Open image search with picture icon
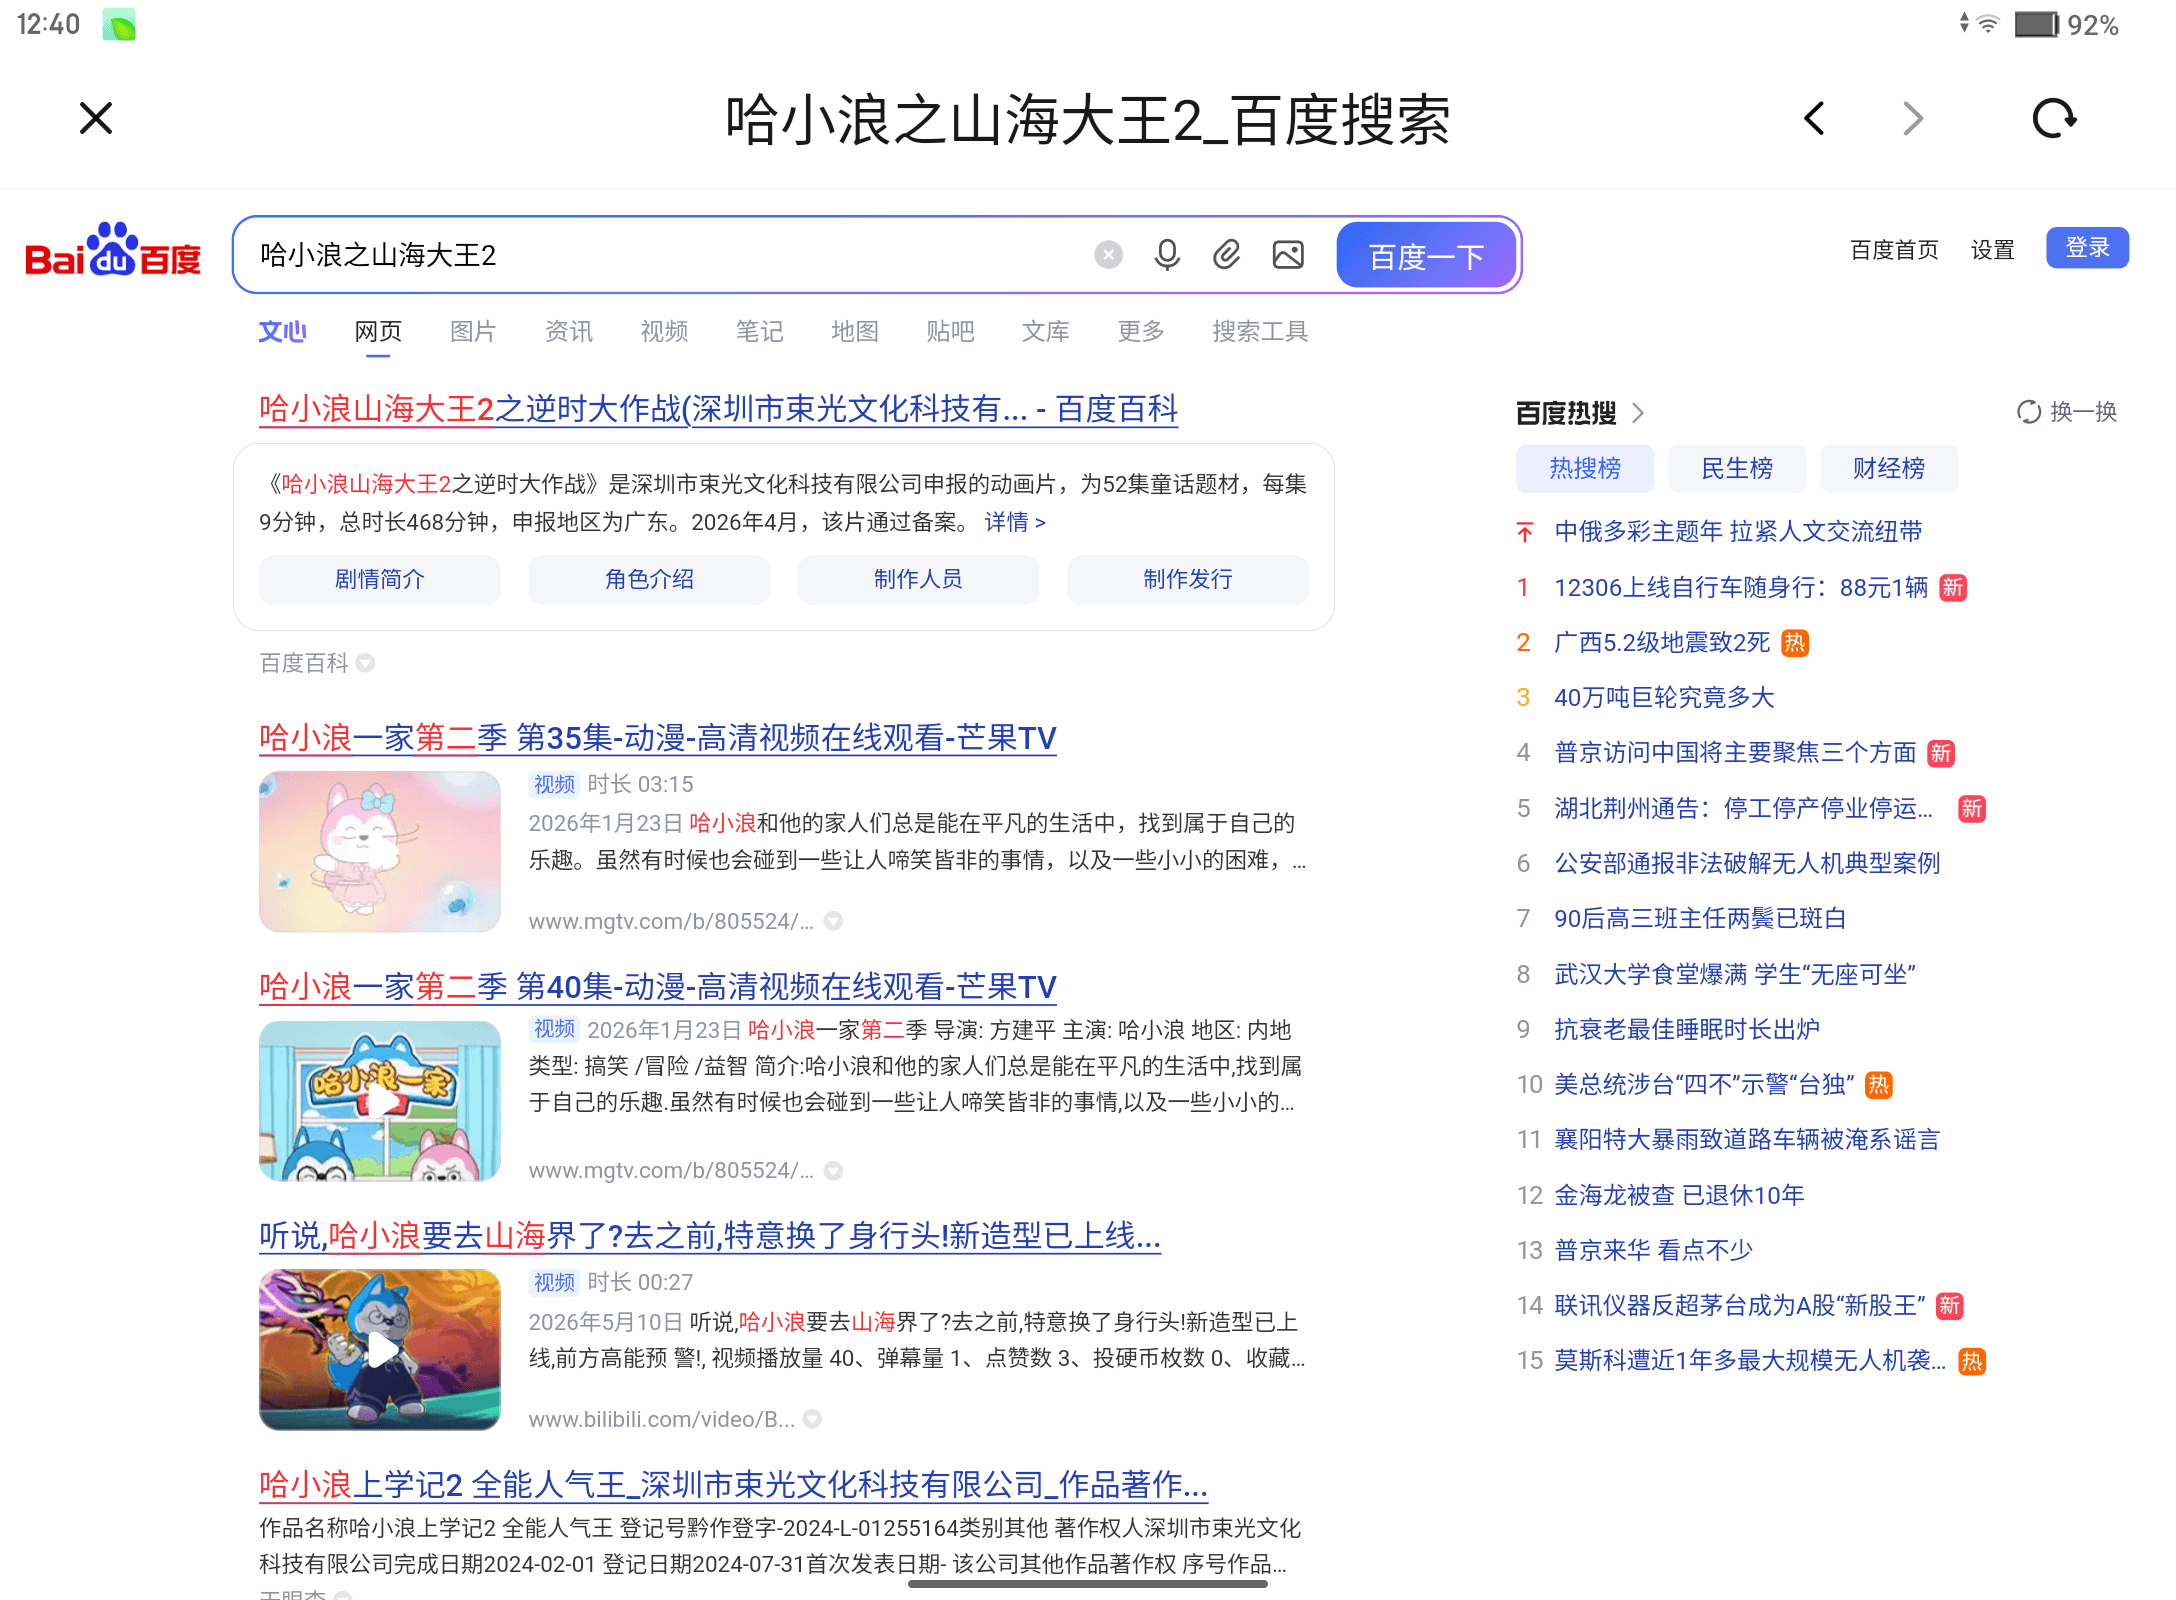Viewport: 2176px width, 1600px height. point(1288,255)
